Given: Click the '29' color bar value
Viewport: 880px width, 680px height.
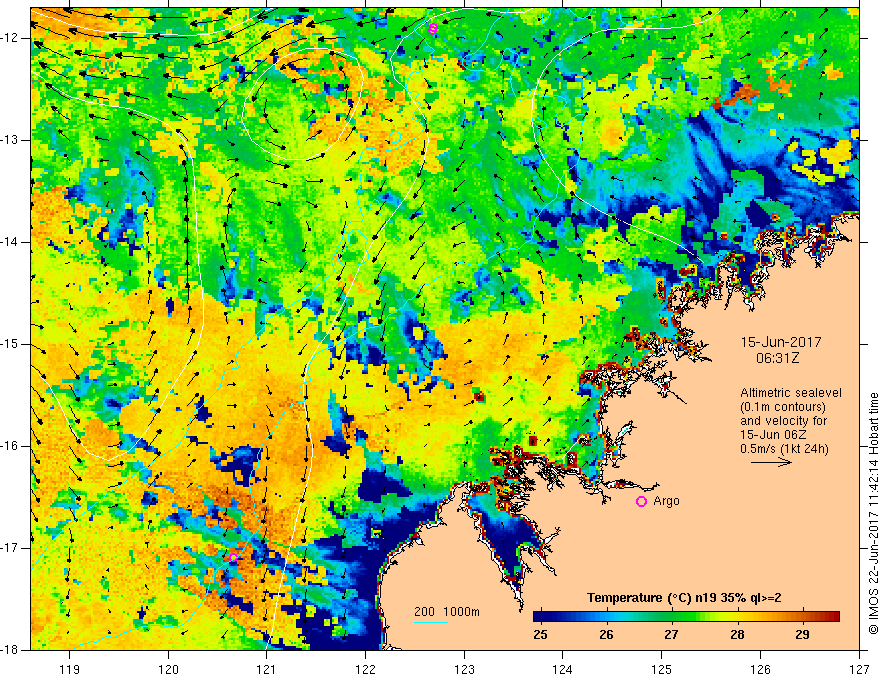Looking at the screenshot, I should 803,634.
